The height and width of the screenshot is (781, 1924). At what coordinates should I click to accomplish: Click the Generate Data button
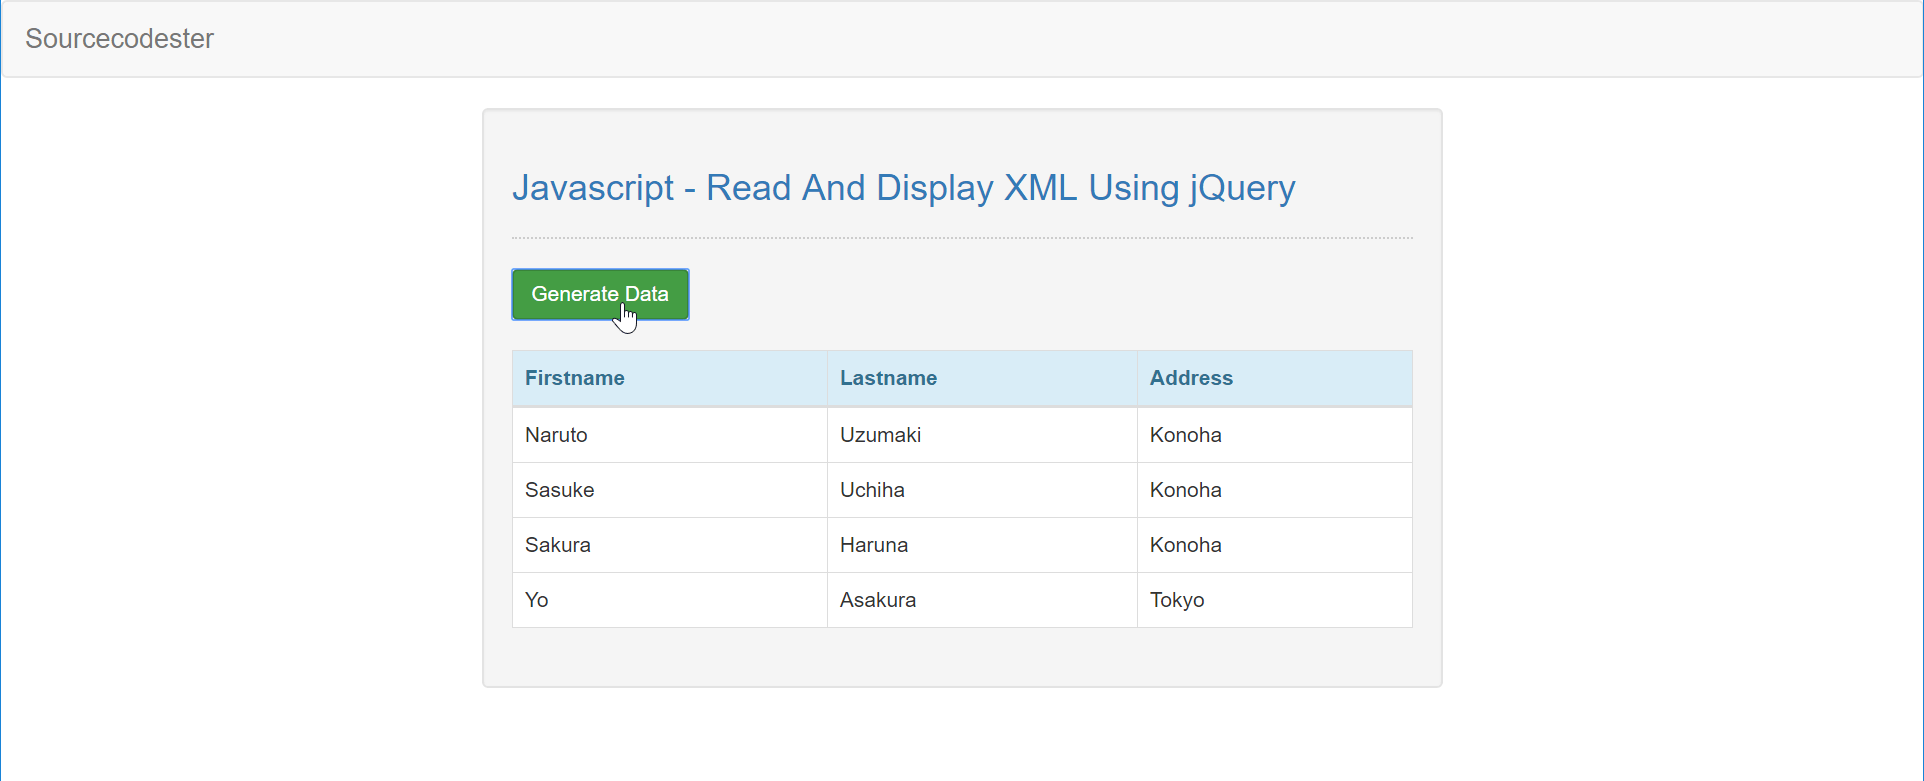pyautogui.click(x=600, y=294)
